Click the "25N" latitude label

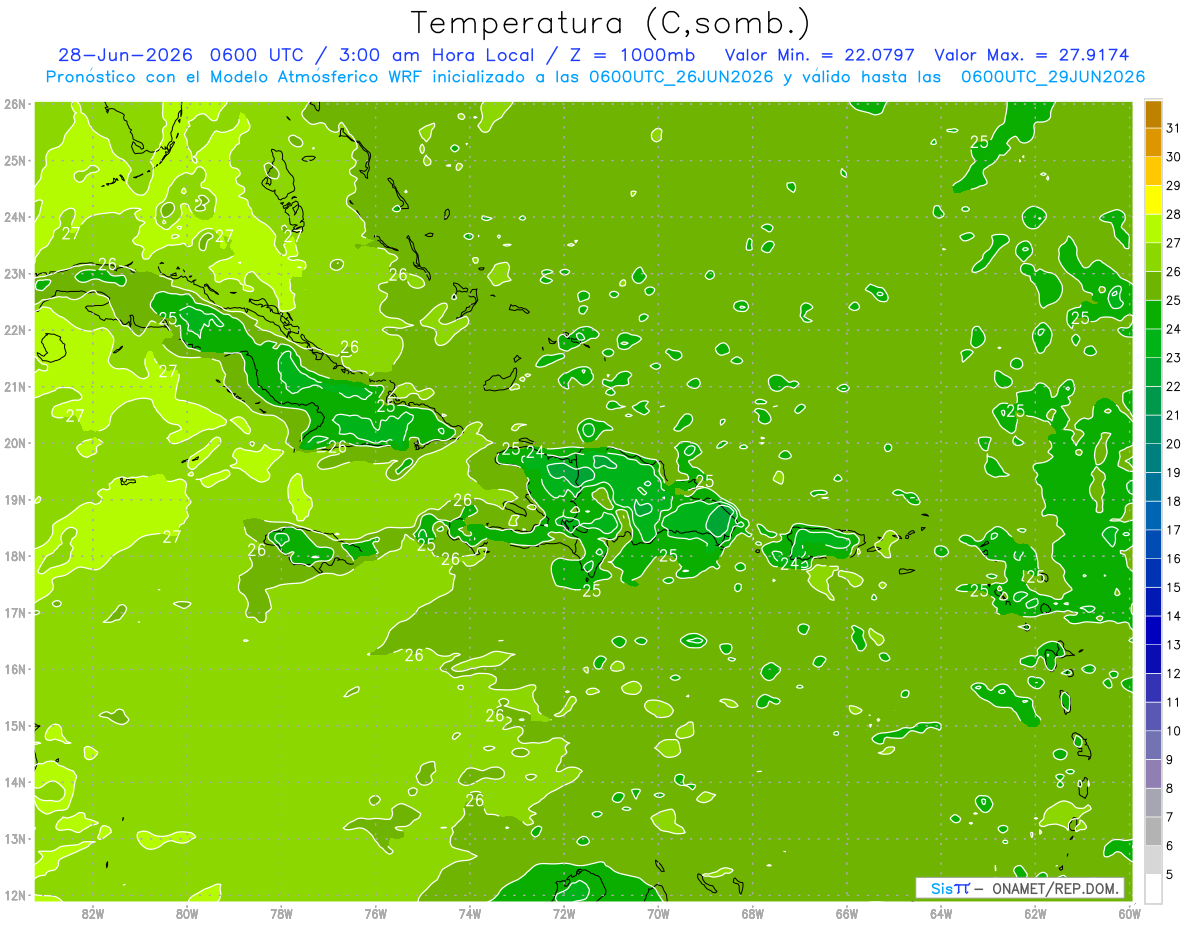tap(14, 160)
